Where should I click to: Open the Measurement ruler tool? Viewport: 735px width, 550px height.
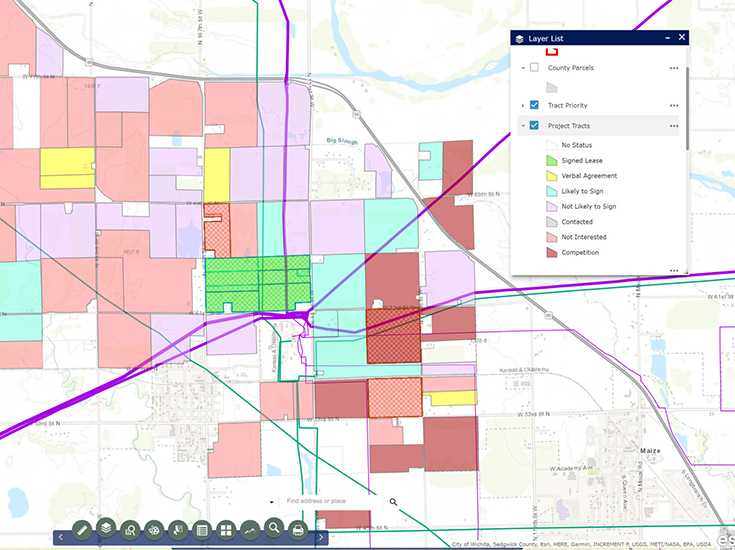click(82, 530)
